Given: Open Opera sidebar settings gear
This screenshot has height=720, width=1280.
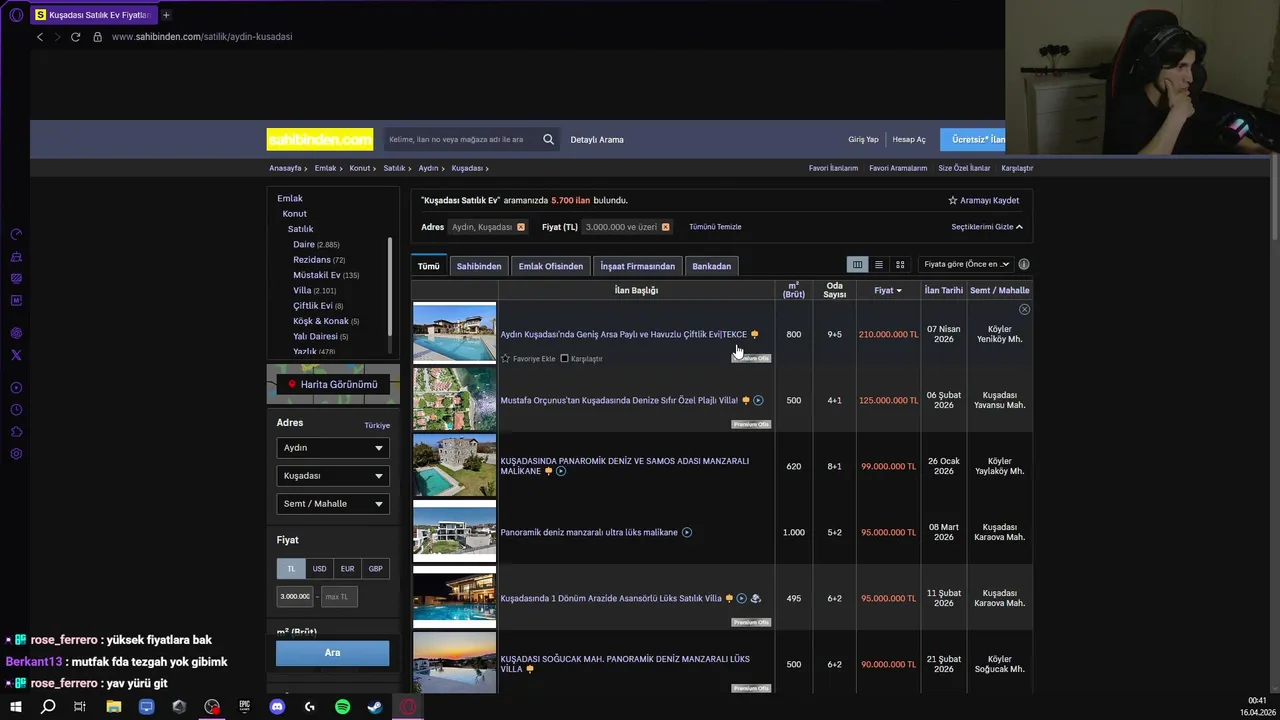Looking at the screenshot, I should pos(16,454).
